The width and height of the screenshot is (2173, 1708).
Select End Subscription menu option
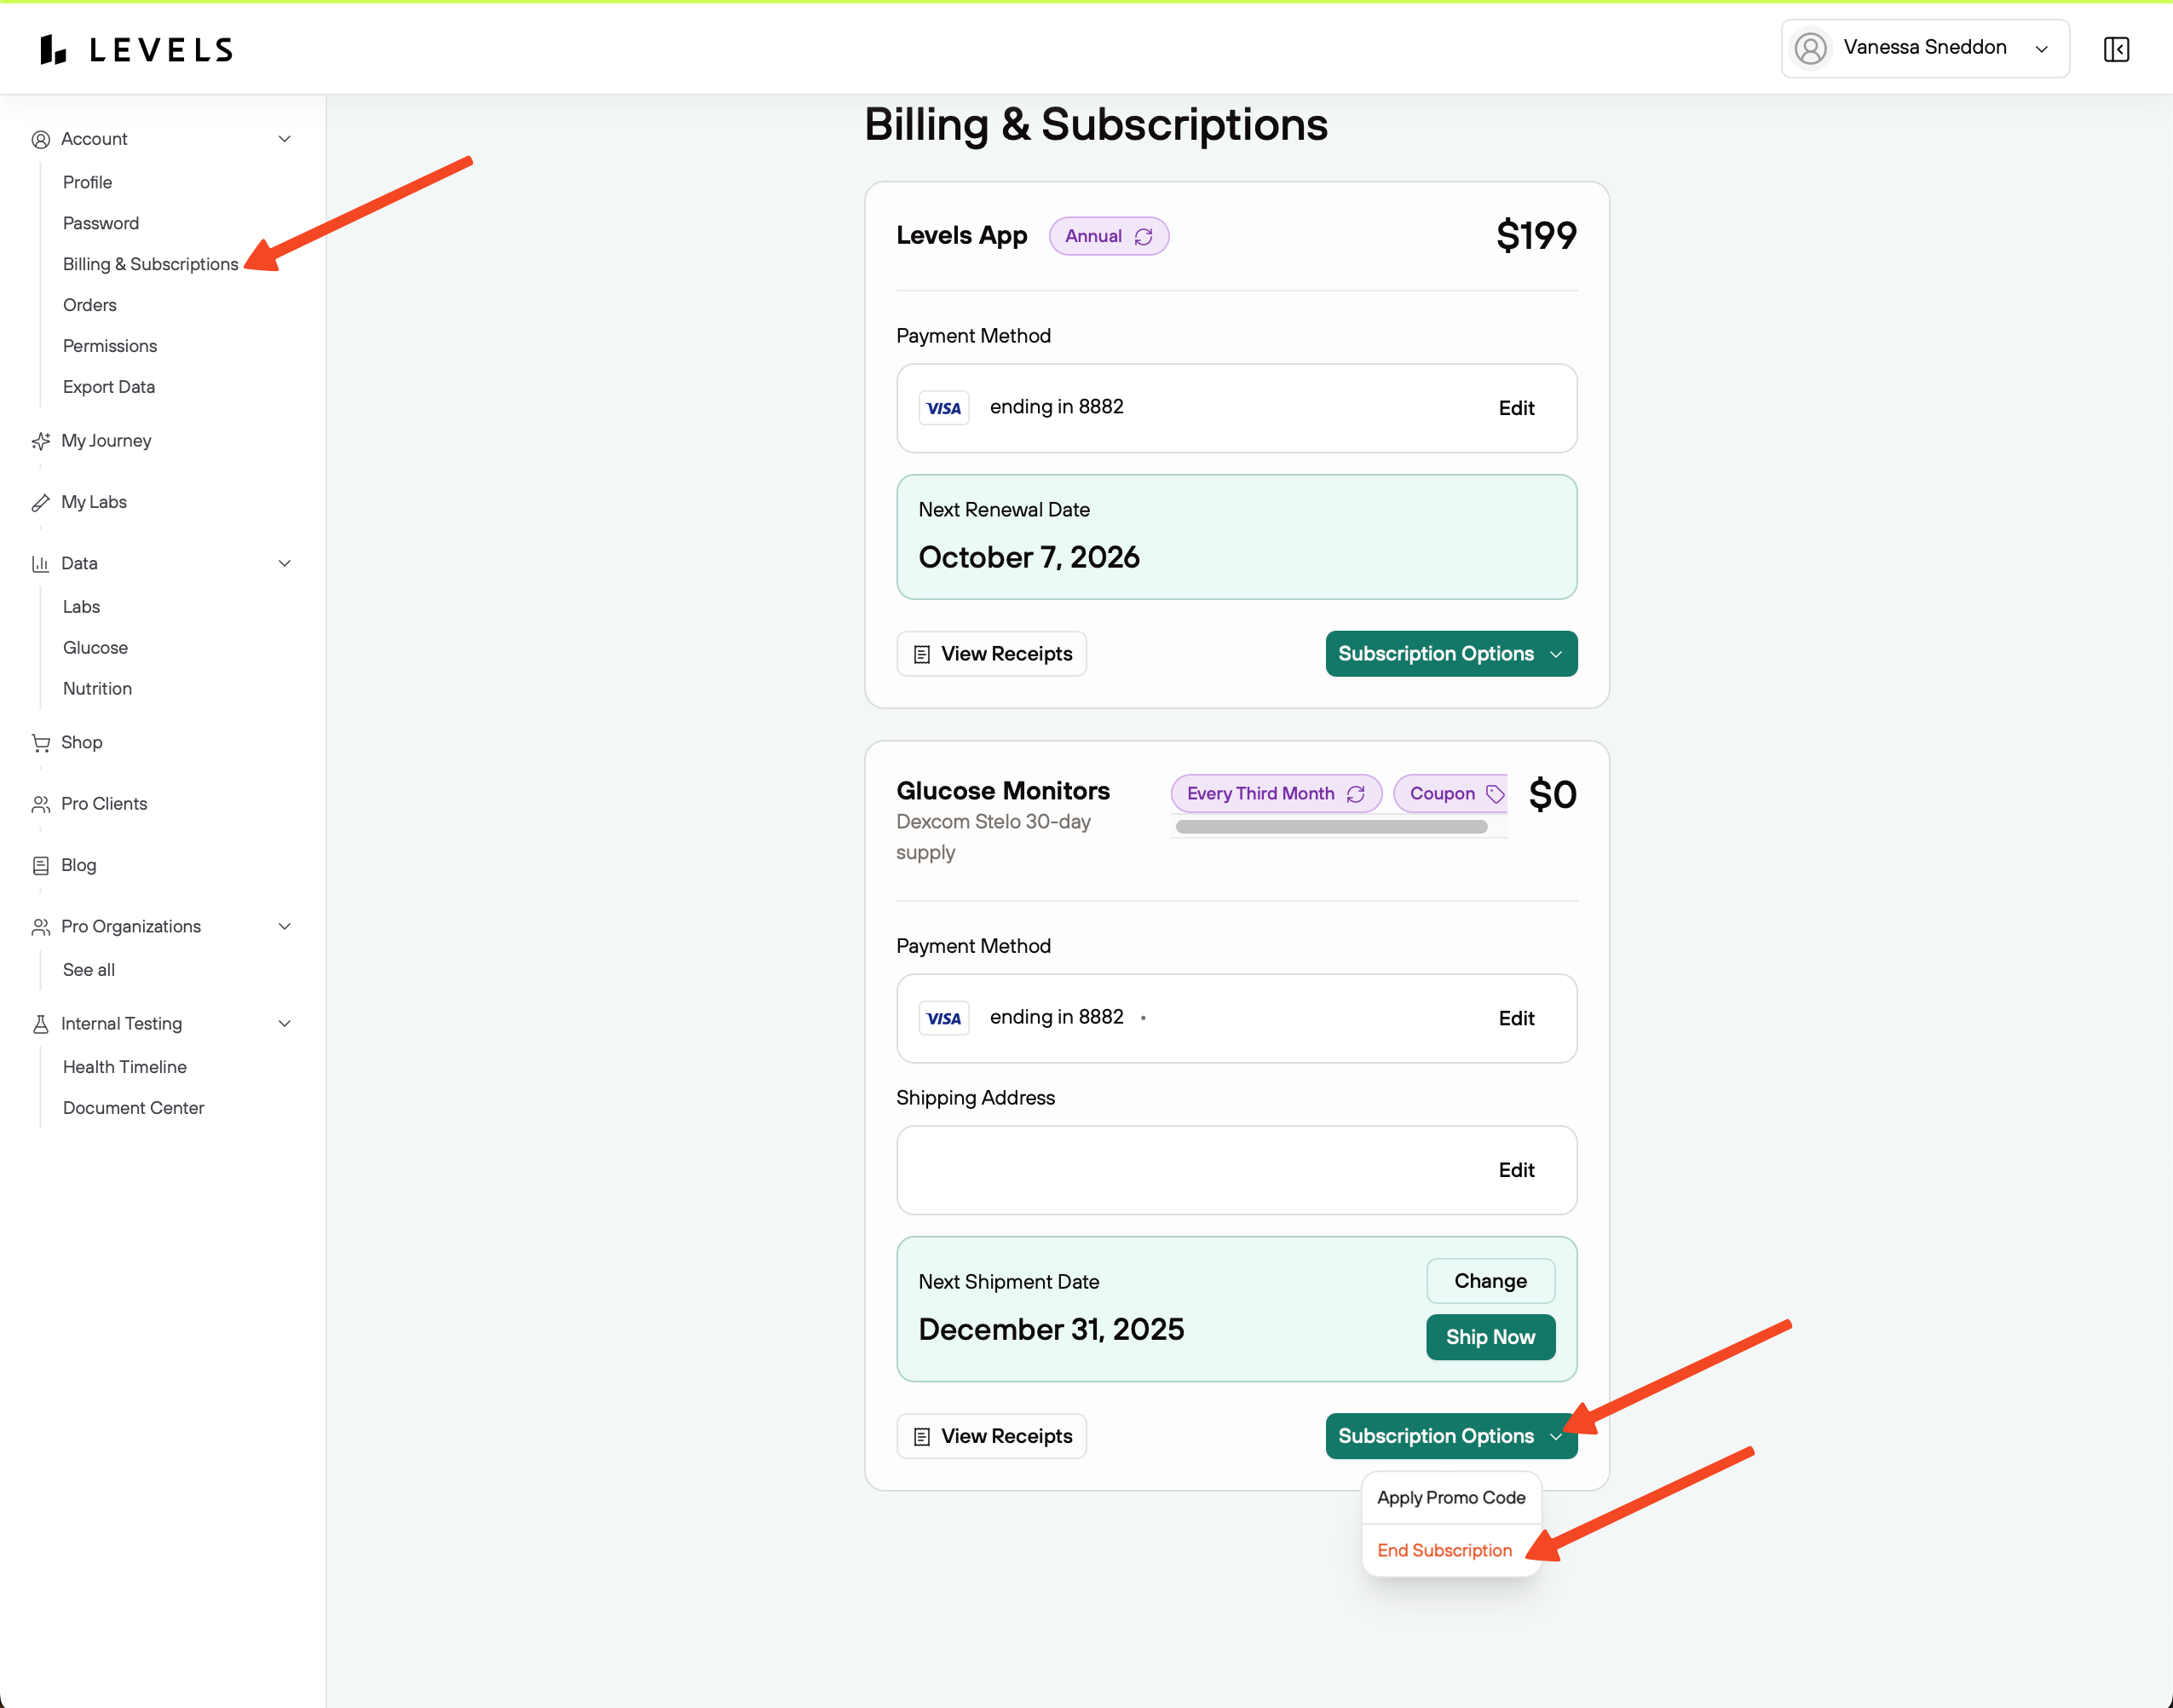[1444, 1550]
